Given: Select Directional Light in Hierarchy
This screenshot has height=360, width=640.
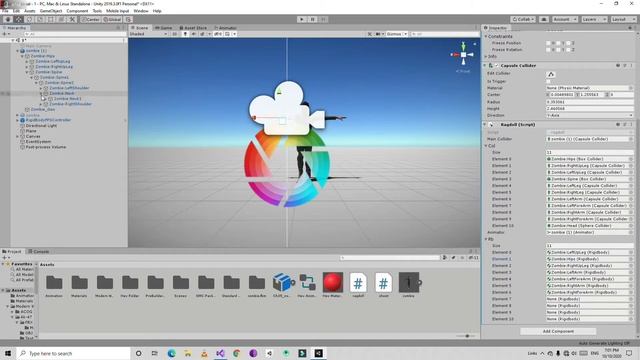Looking at the screenshot, I should click(x=41, y=126).
